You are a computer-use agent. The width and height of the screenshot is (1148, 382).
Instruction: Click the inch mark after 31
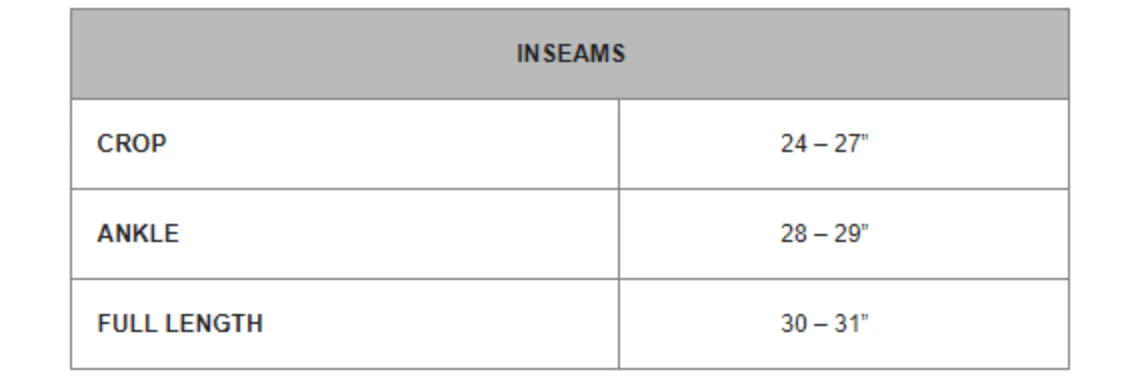[x=865, y=318]
